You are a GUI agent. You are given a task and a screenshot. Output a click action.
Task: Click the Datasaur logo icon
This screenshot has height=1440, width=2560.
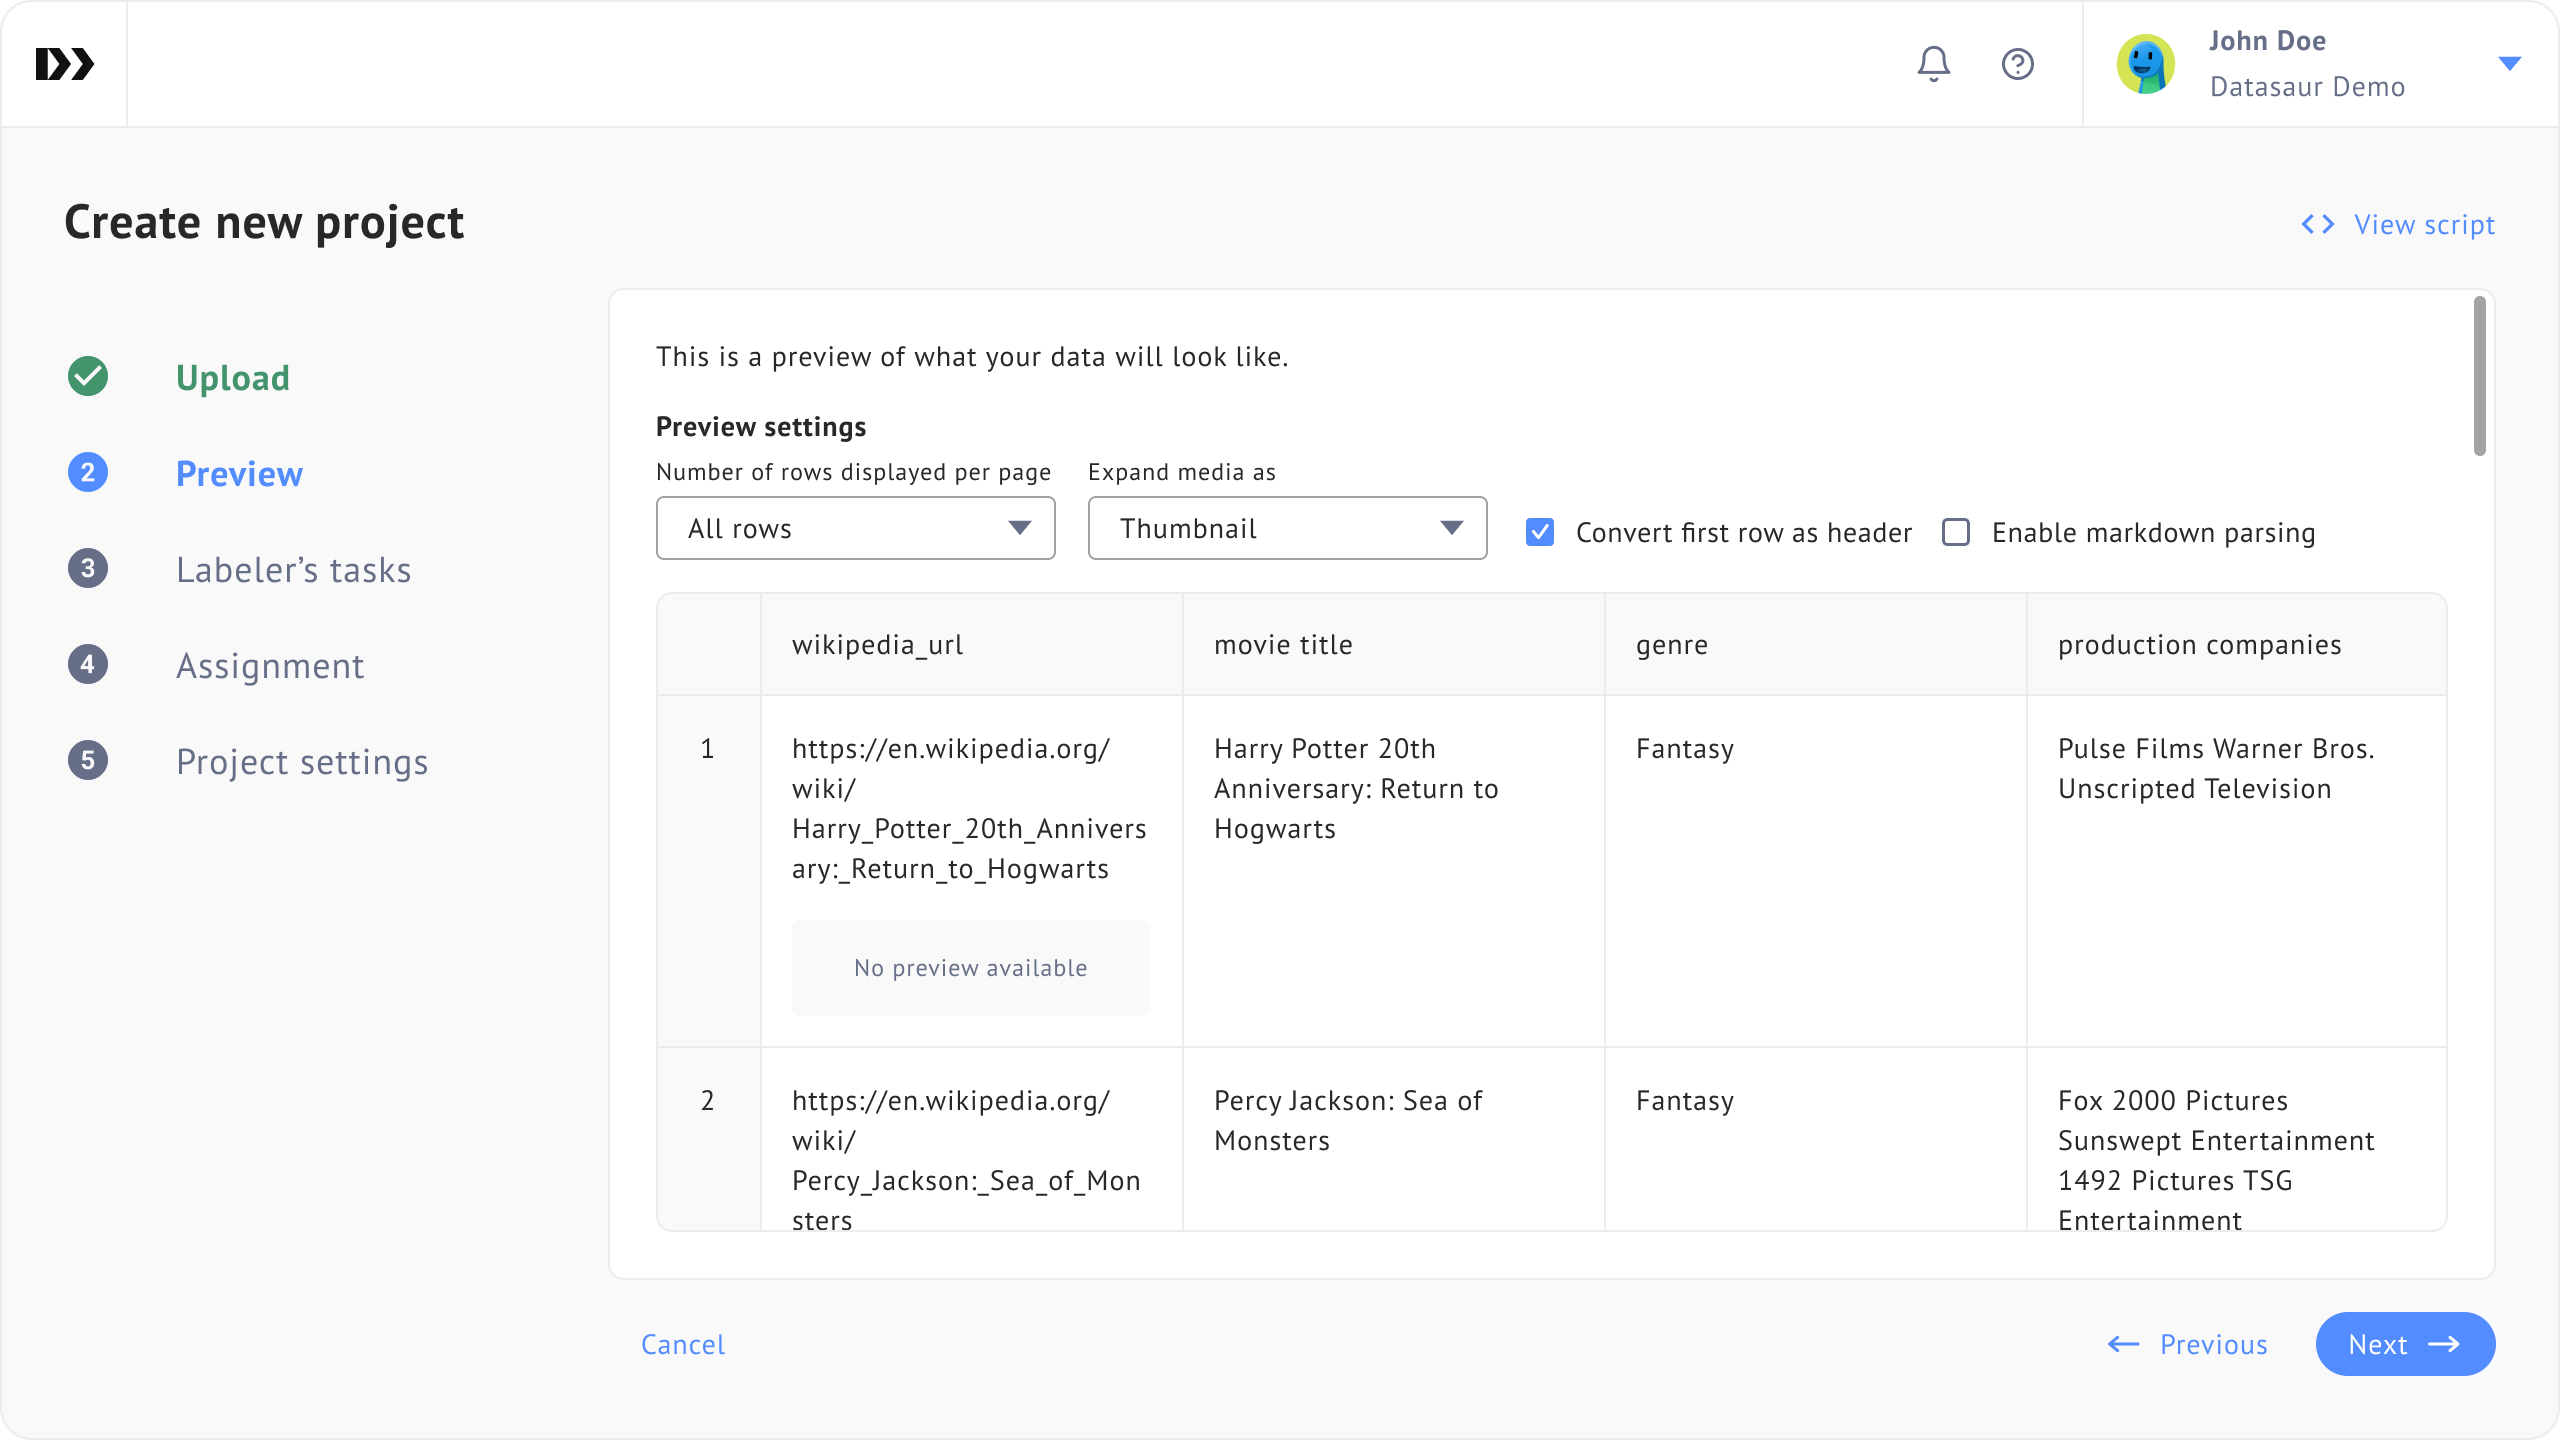point(64,64)
